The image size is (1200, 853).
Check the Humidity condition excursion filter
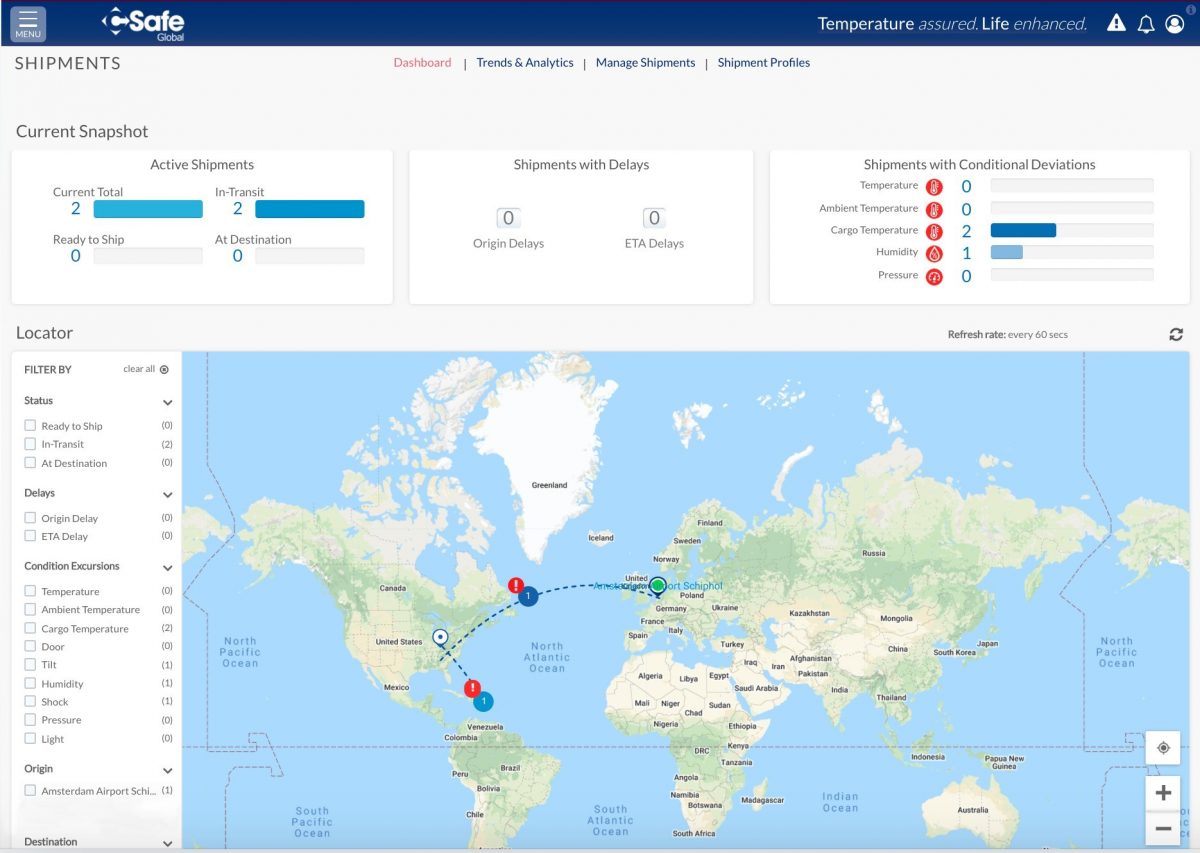pyautogui.click(x=30, y=683)
